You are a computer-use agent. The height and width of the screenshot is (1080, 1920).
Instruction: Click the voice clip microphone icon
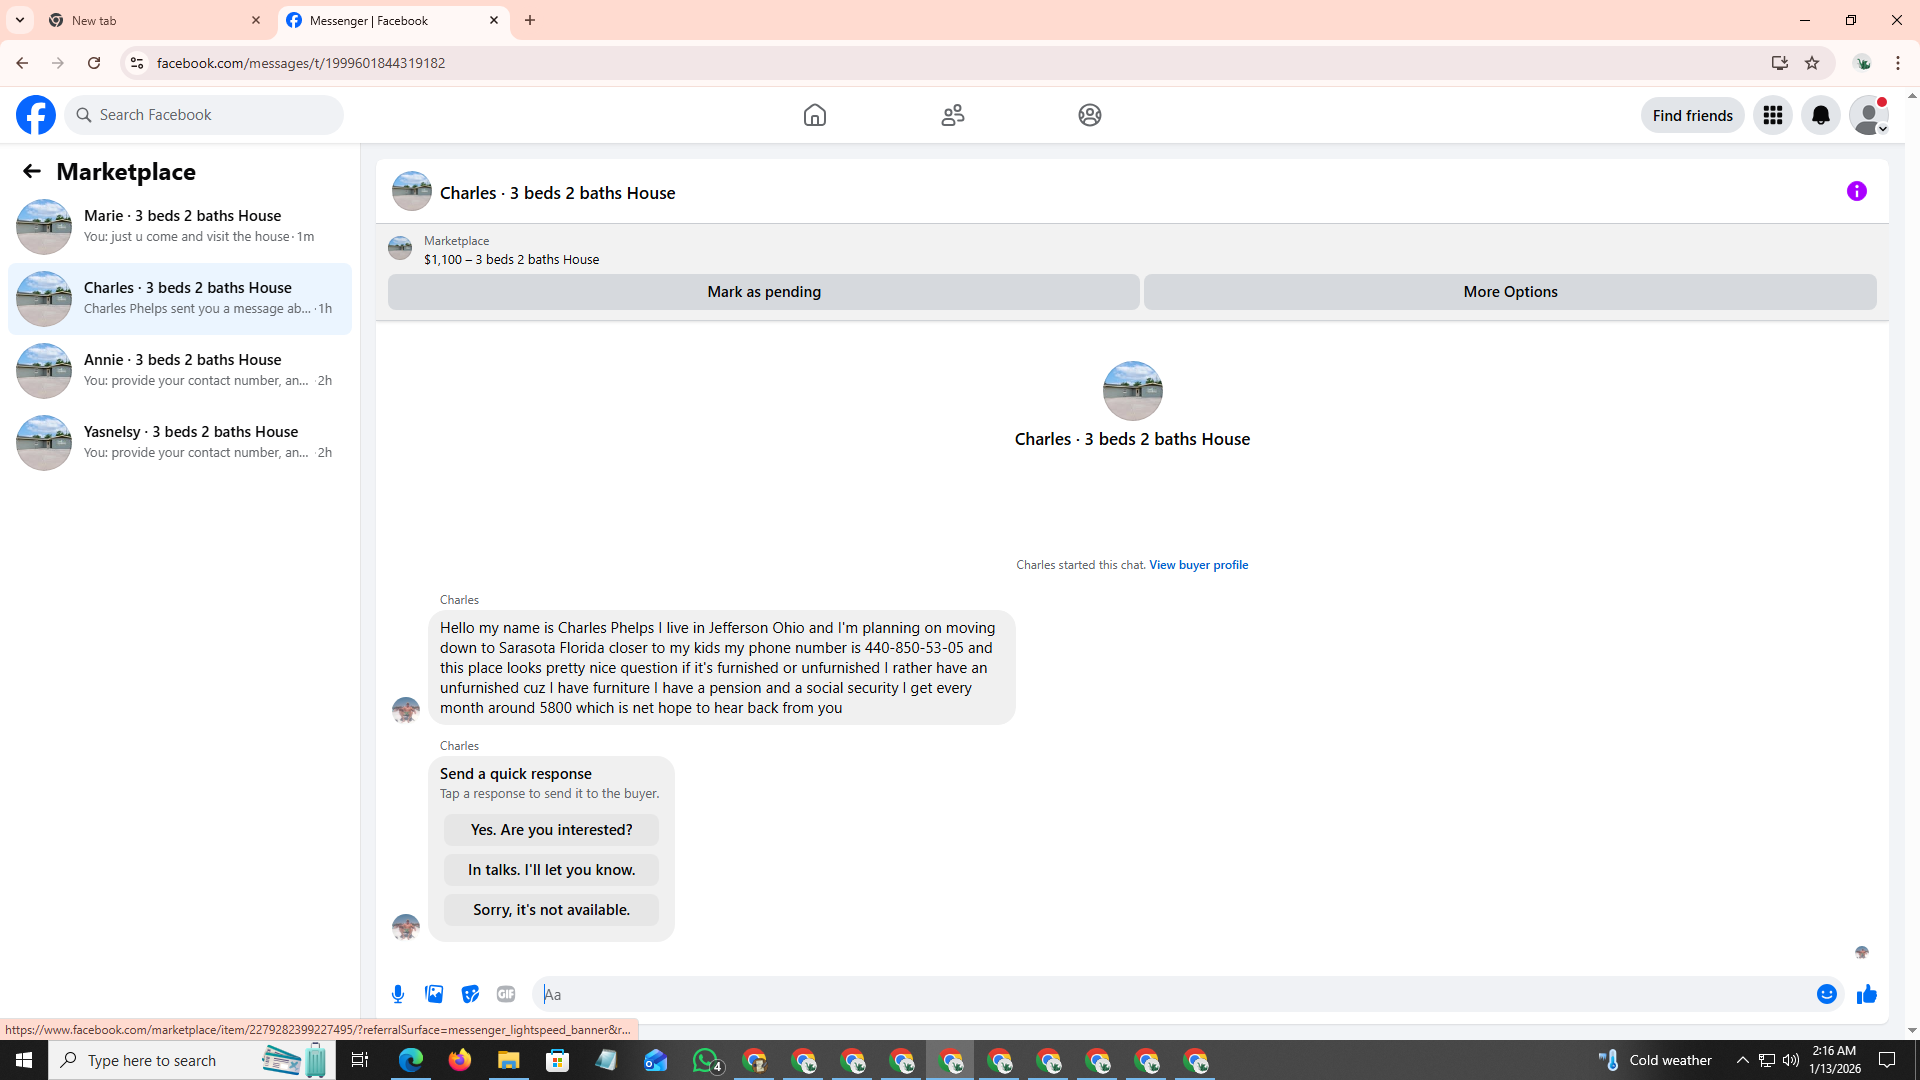coord(398,994)
